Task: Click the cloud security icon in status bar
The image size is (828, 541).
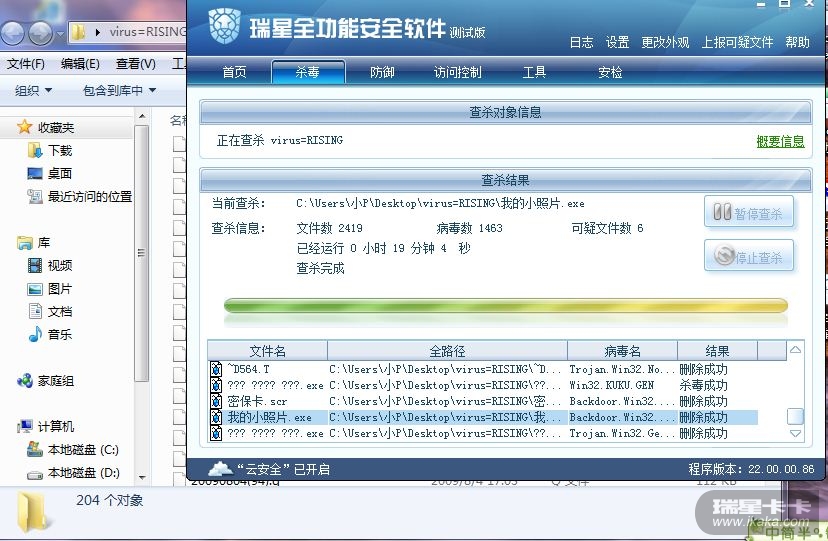Action: pos(220,469)
